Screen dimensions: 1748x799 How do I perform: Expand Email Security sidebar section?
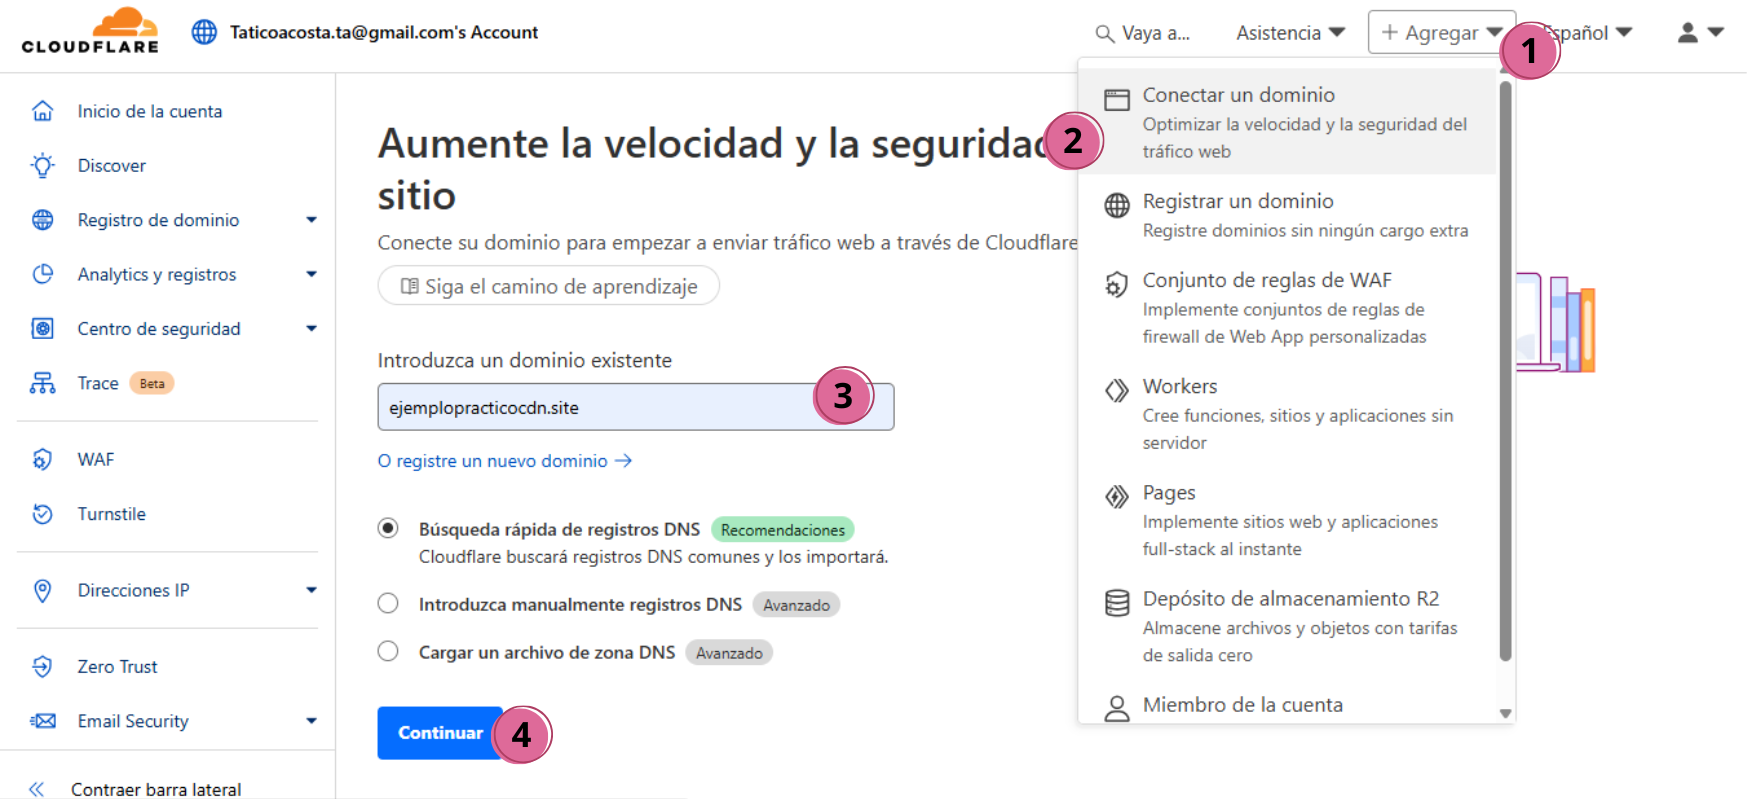(x=311, y=721)
